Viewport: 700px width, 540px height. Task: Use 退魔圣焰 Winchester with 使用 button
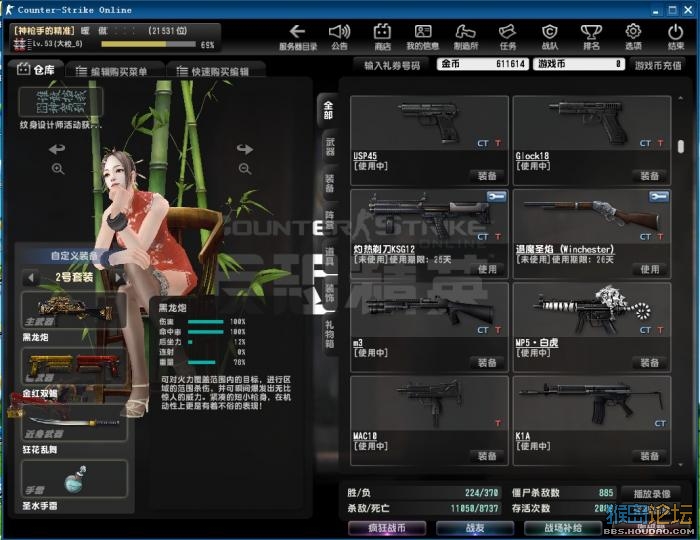coord(650,269)
